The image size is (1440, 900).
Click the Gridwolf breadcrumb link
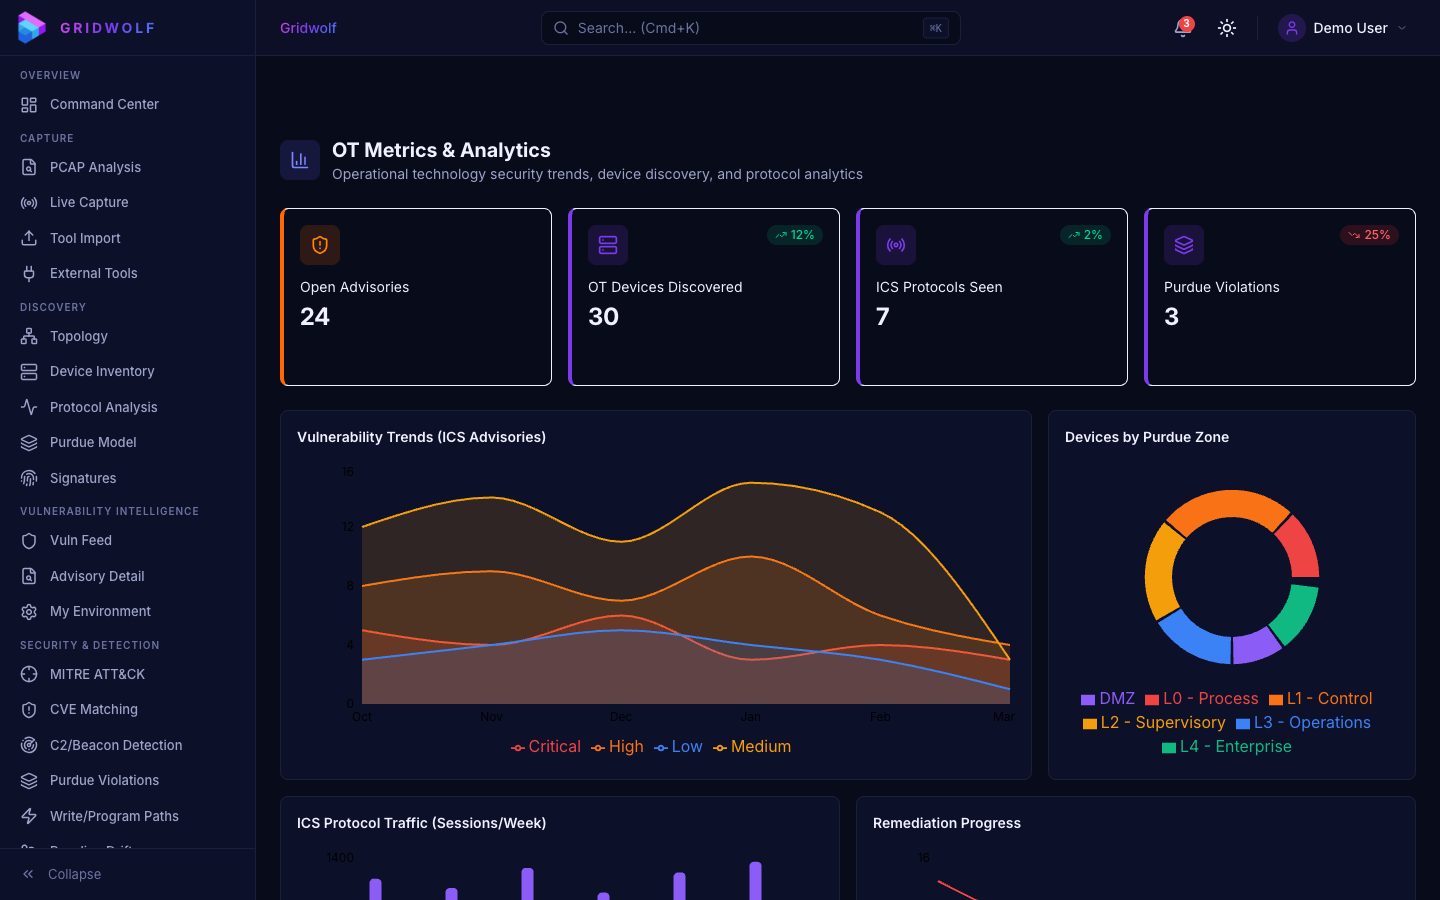coord(308,28)
